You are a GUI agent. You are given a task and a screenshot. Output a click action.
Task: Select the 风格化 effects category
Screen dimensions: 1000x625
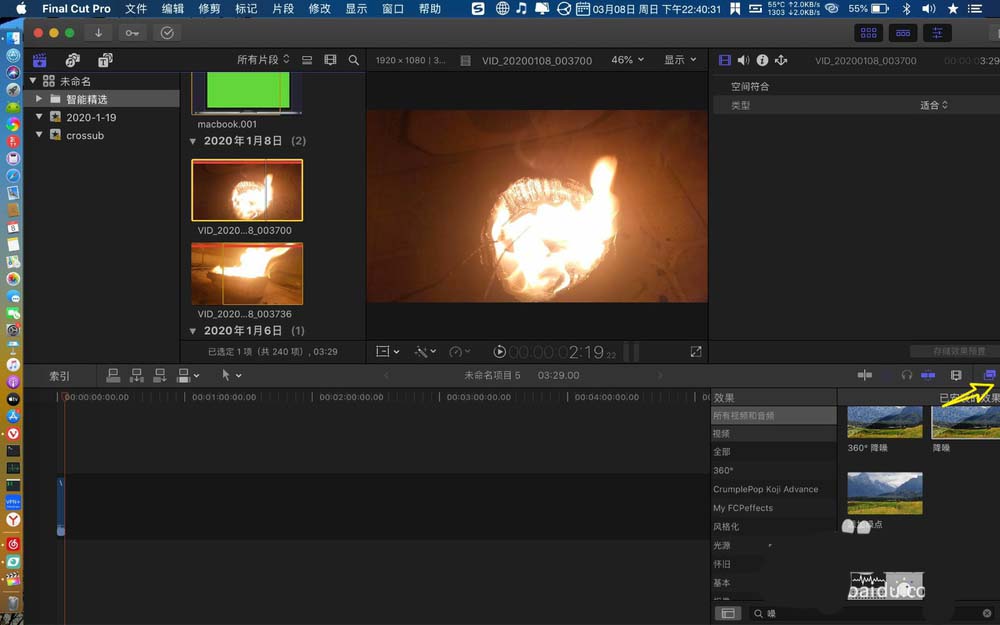726,526
